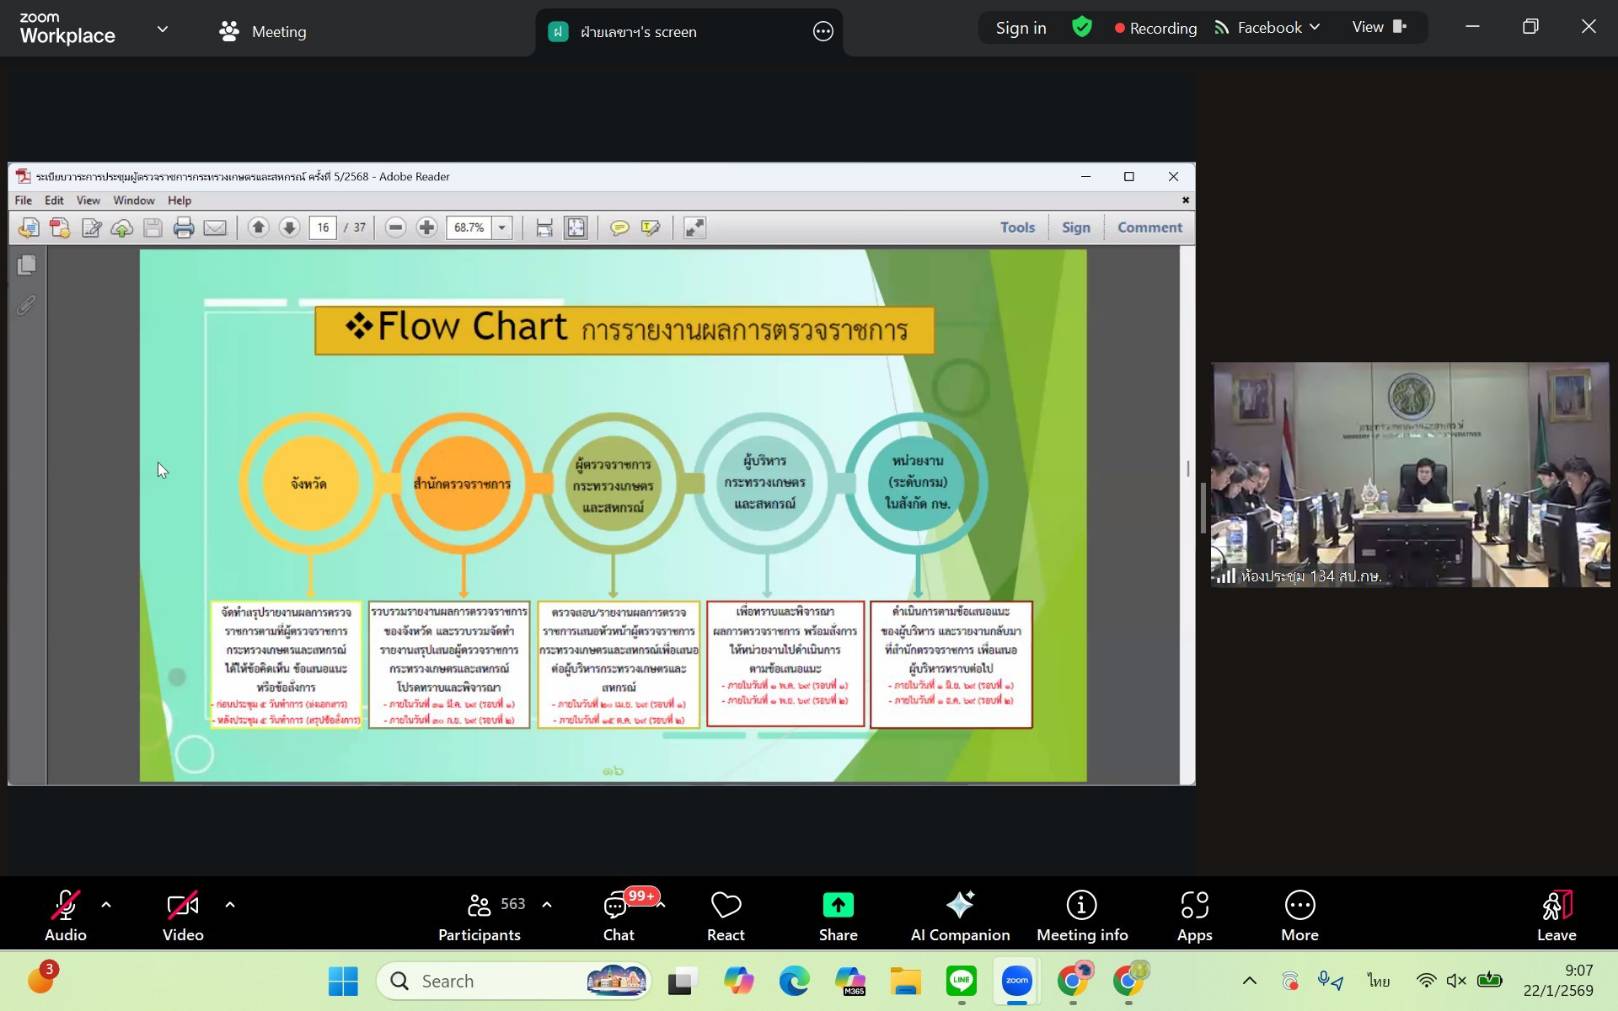Open the Chat panel with 99+ badge
Screen dimensions: 1618x1011
click(618, 916)
